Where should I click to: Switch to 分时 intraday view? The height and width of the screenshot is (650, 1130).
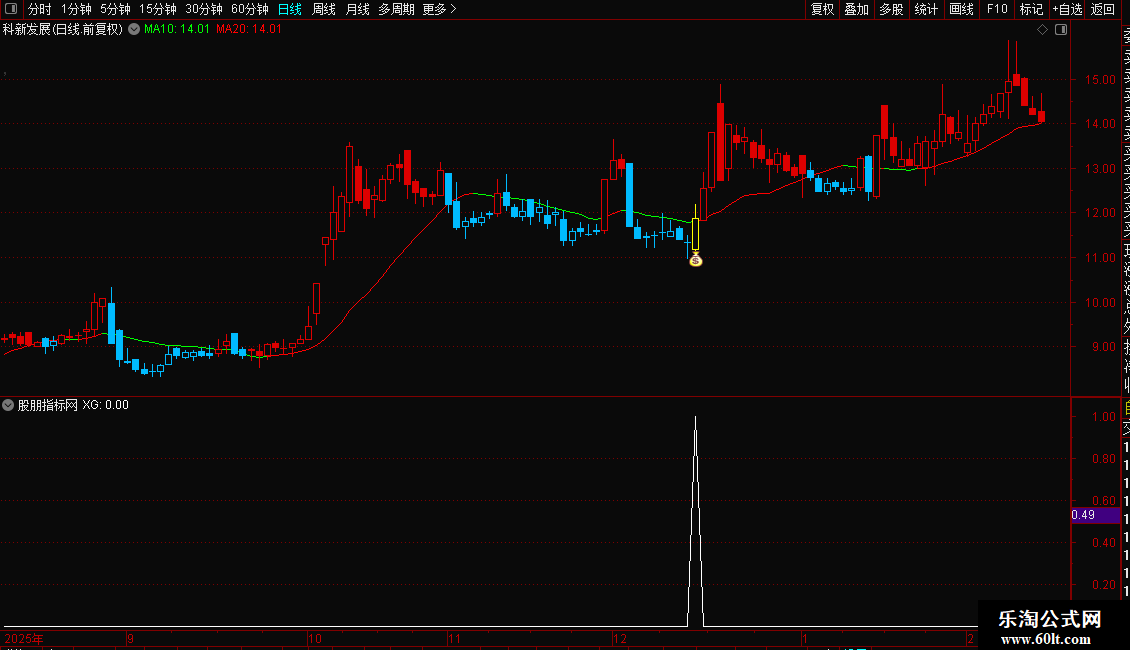click(x=39, y=9)
